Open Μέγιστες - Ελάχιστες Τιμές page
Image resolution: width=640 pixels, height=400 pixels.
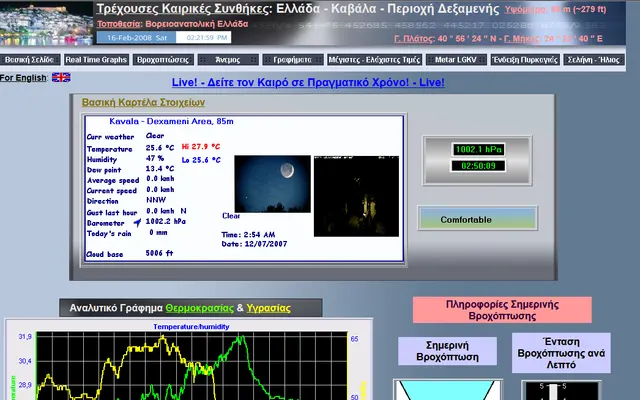pos(374,60)
